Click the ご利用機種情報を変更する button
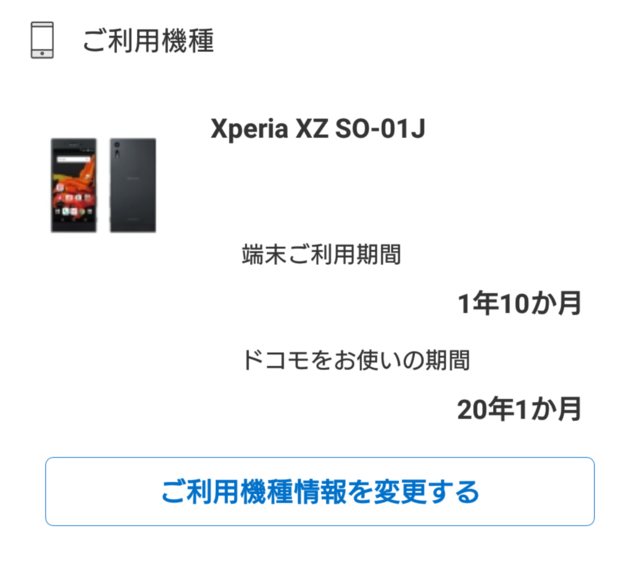 click(320, 491)
